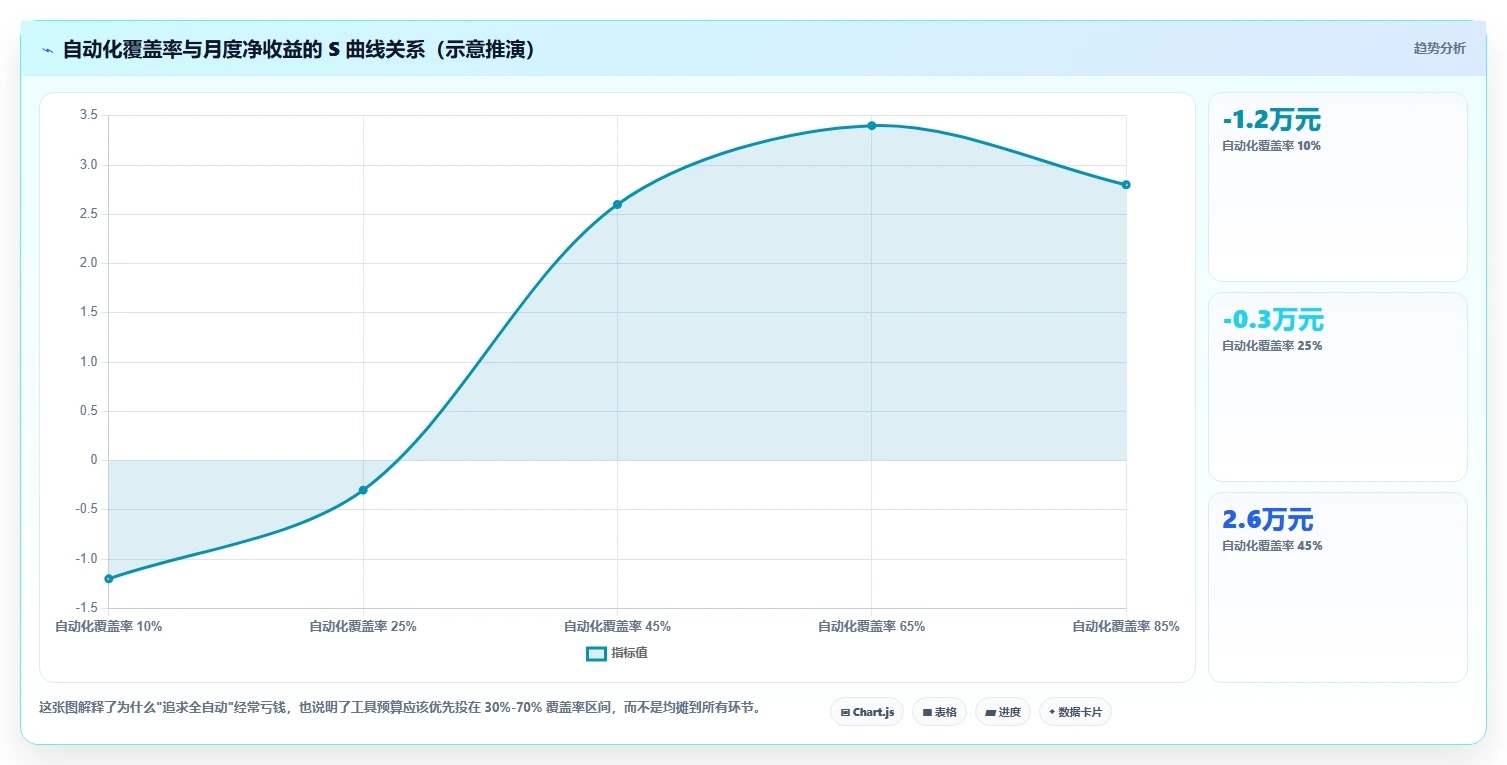Screen dimensions: 1507x765
Task: Select the 进度 tag chip
Action: (x=1003, y=712)
